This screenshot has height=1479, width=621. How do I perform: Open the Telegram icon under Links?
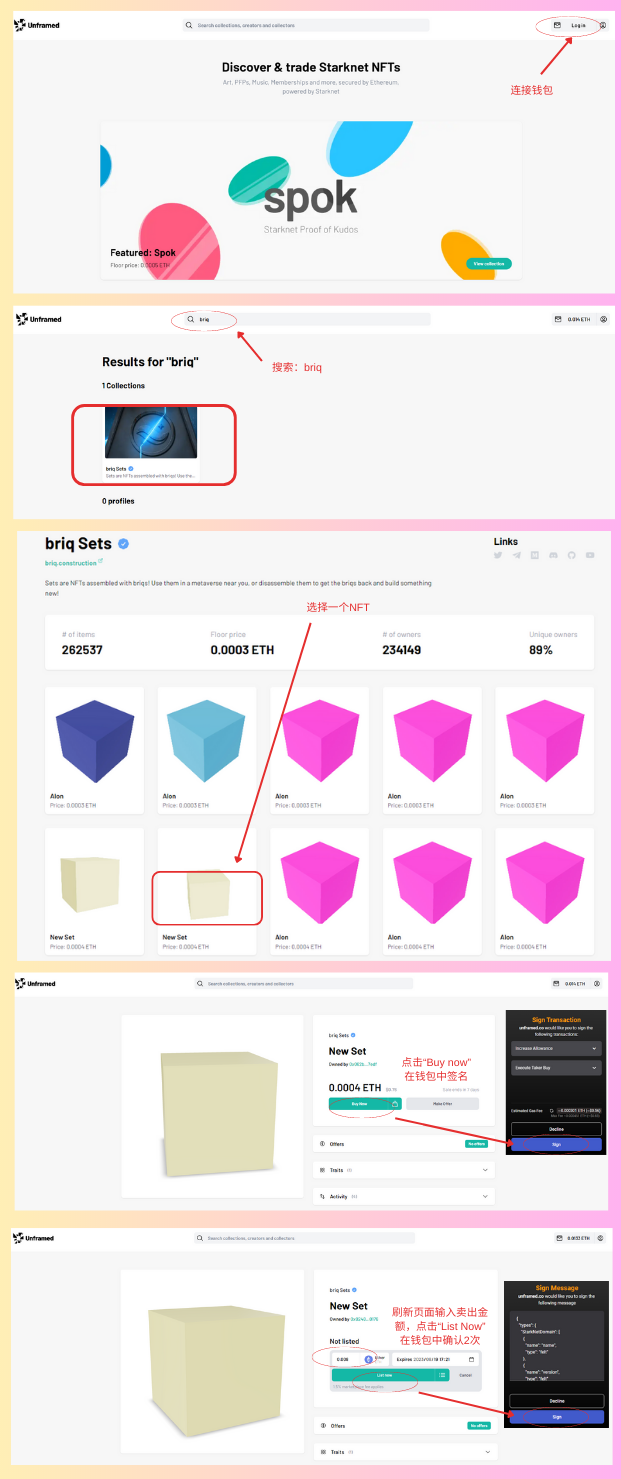point(517,555)
